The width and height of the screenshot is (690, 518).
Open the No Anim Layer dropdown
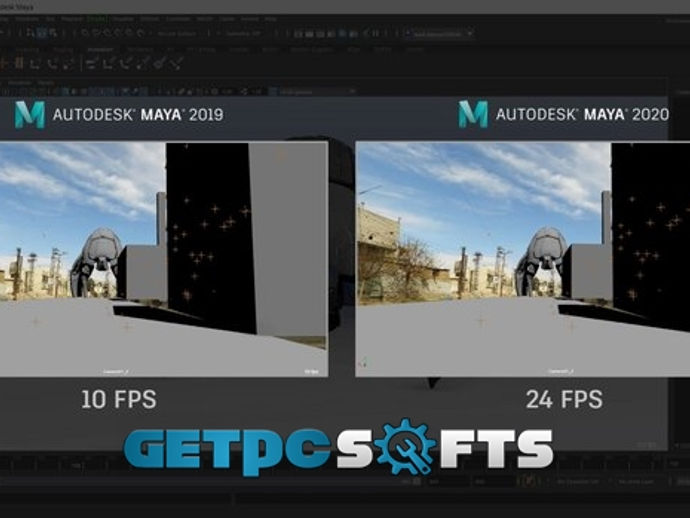(638, 482)
